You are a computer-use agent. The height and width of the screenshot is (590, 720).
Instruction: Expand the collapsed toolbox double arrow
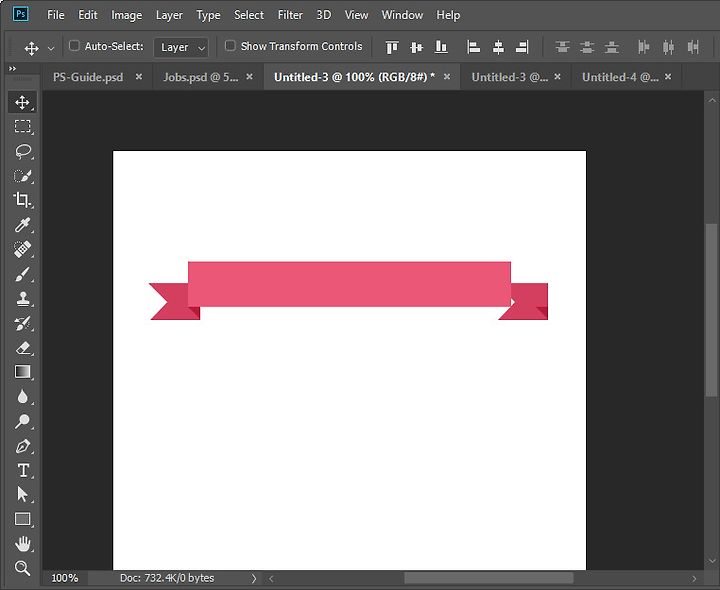point(12,68)
